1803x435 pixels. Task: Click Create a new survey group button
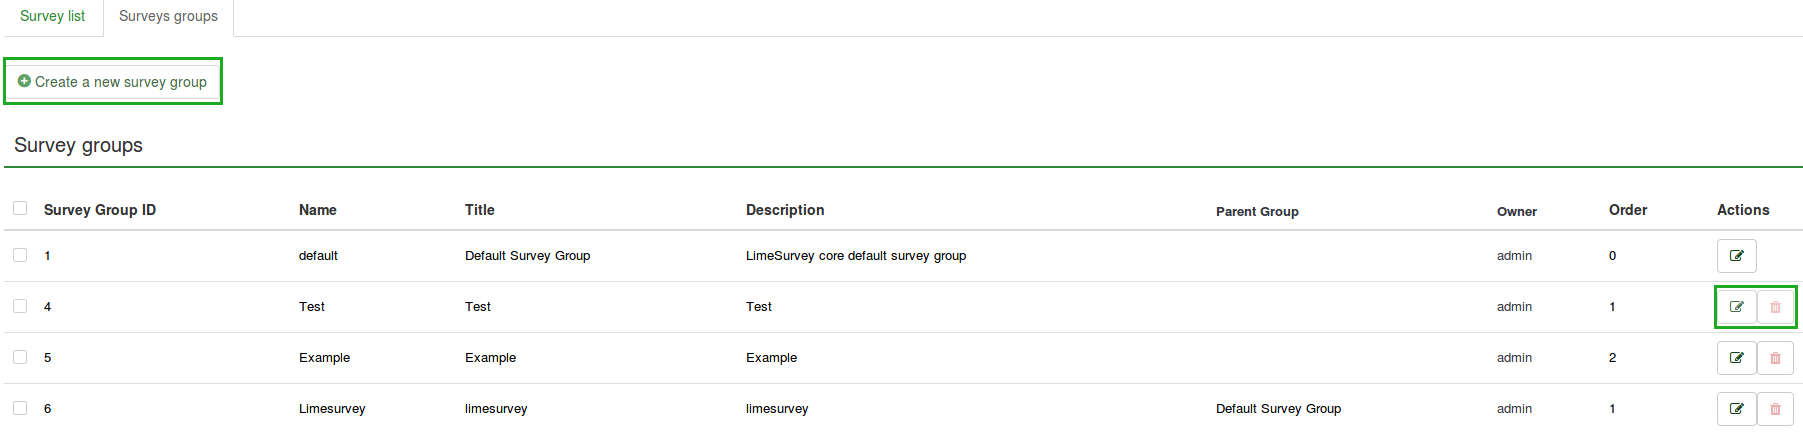113,82
